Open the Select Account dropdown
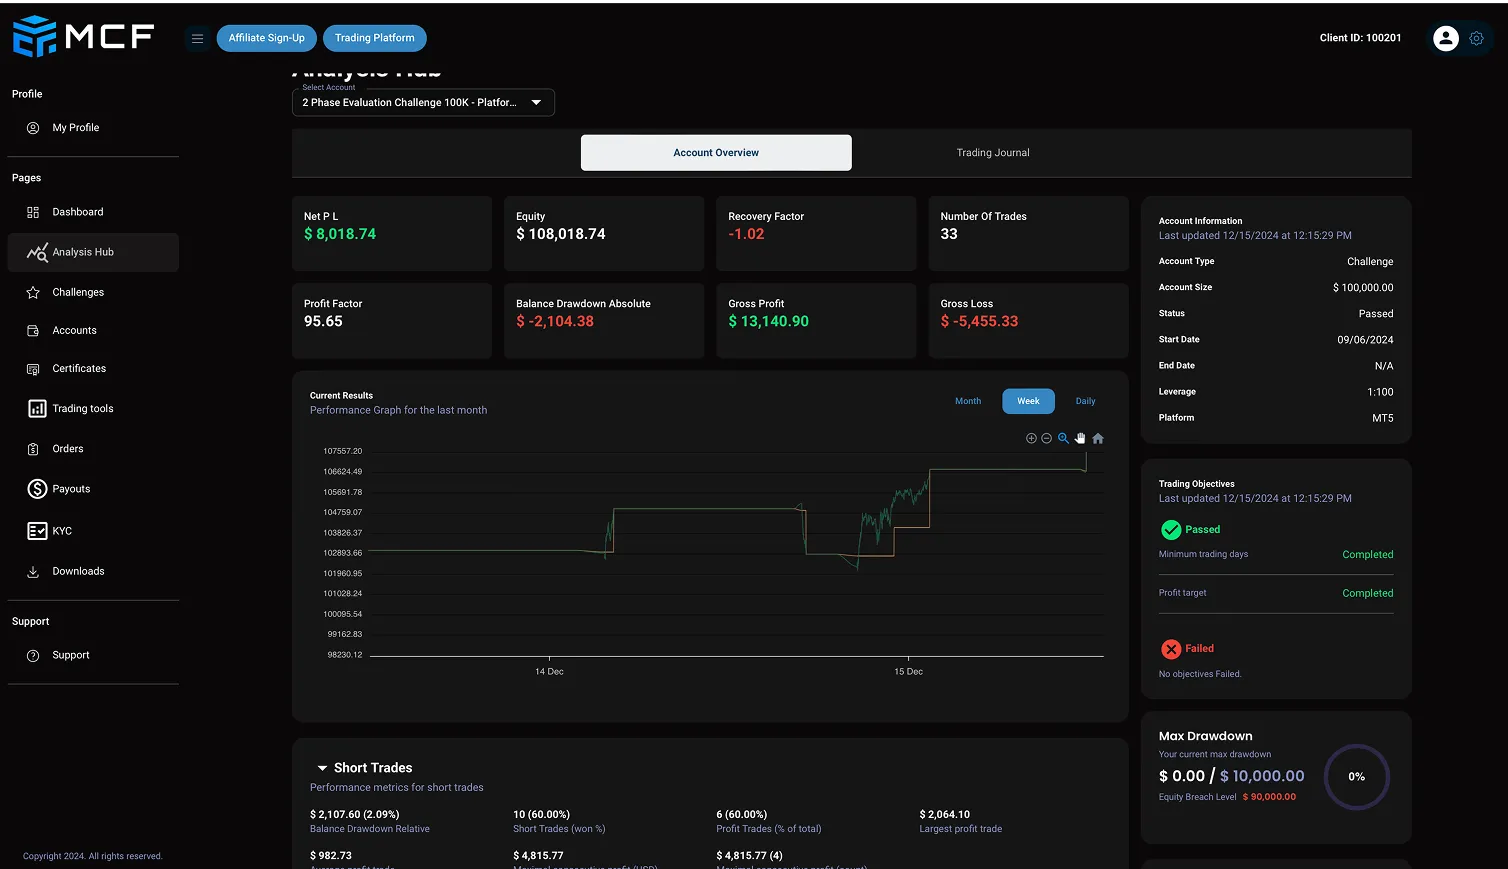The width and height of the screenshot is (1508, 869). [x=423, y=102]
